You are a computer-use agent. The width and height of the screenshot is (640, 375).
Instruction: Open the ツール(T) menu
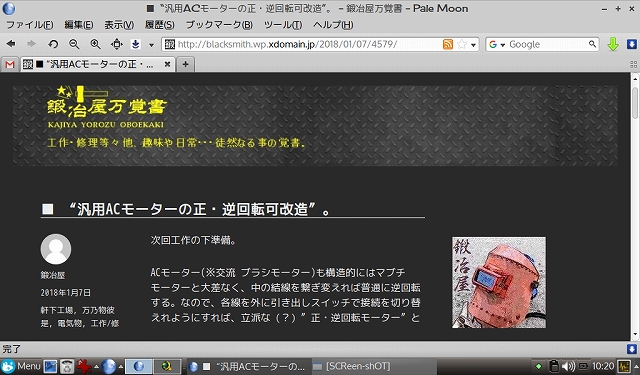tap(283, 25)
